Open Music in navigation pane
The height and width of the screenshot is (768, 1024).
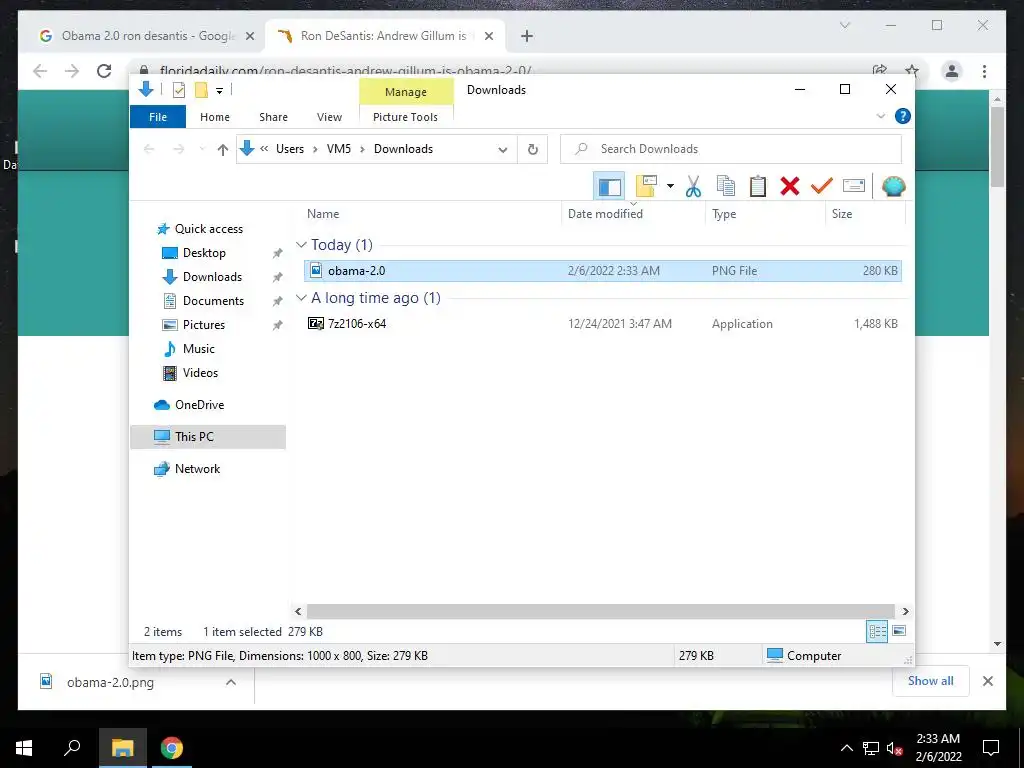point(199,349)
